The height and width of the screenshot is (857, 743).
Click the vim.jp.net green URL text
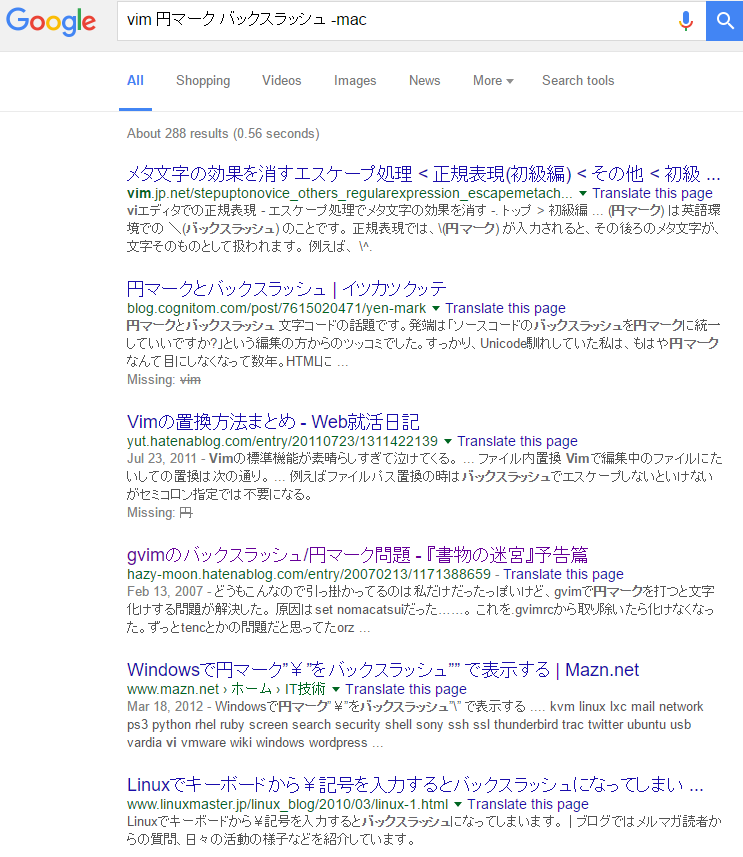pyautogui.click(x=349, y=193)
